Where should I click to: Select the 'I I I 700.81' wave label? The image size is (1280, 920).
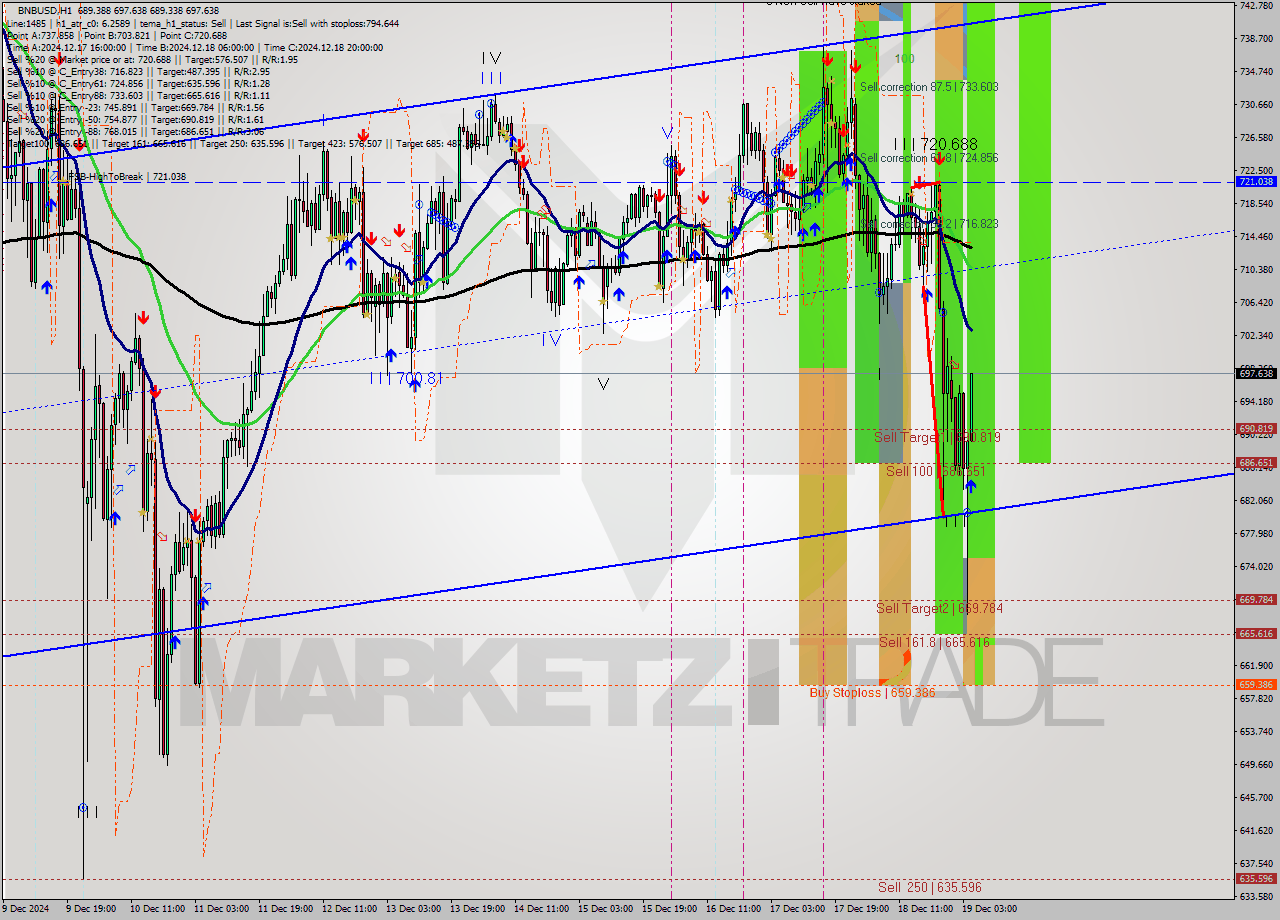(405, 378)
